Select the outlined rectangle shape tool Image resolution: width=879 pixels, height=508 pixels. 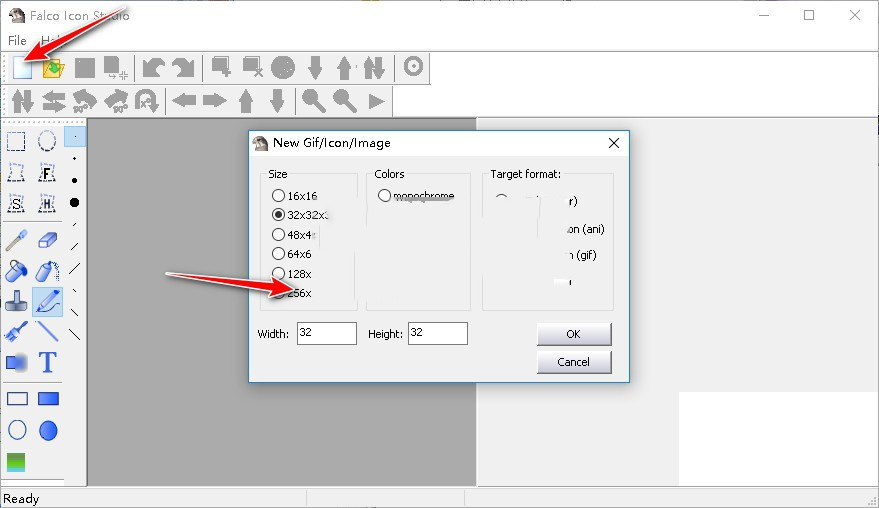click(x=17, y=399)
